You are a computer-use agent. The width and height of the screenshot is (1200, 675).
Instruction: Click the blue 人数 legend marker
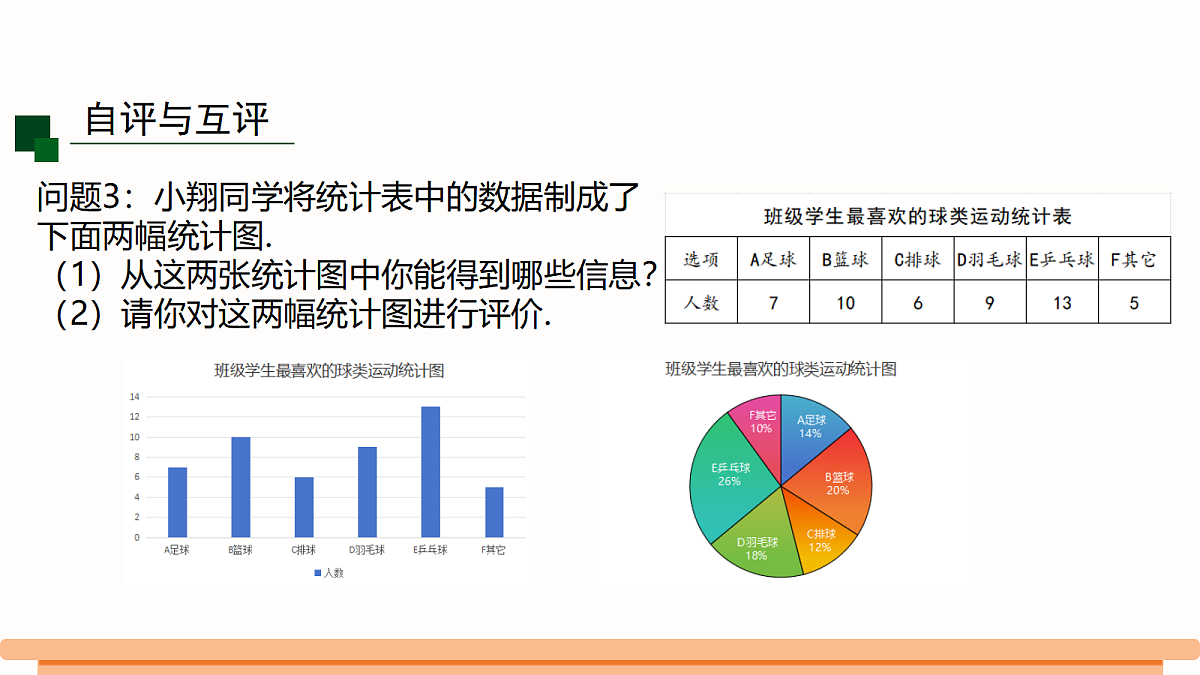[318, 573]
